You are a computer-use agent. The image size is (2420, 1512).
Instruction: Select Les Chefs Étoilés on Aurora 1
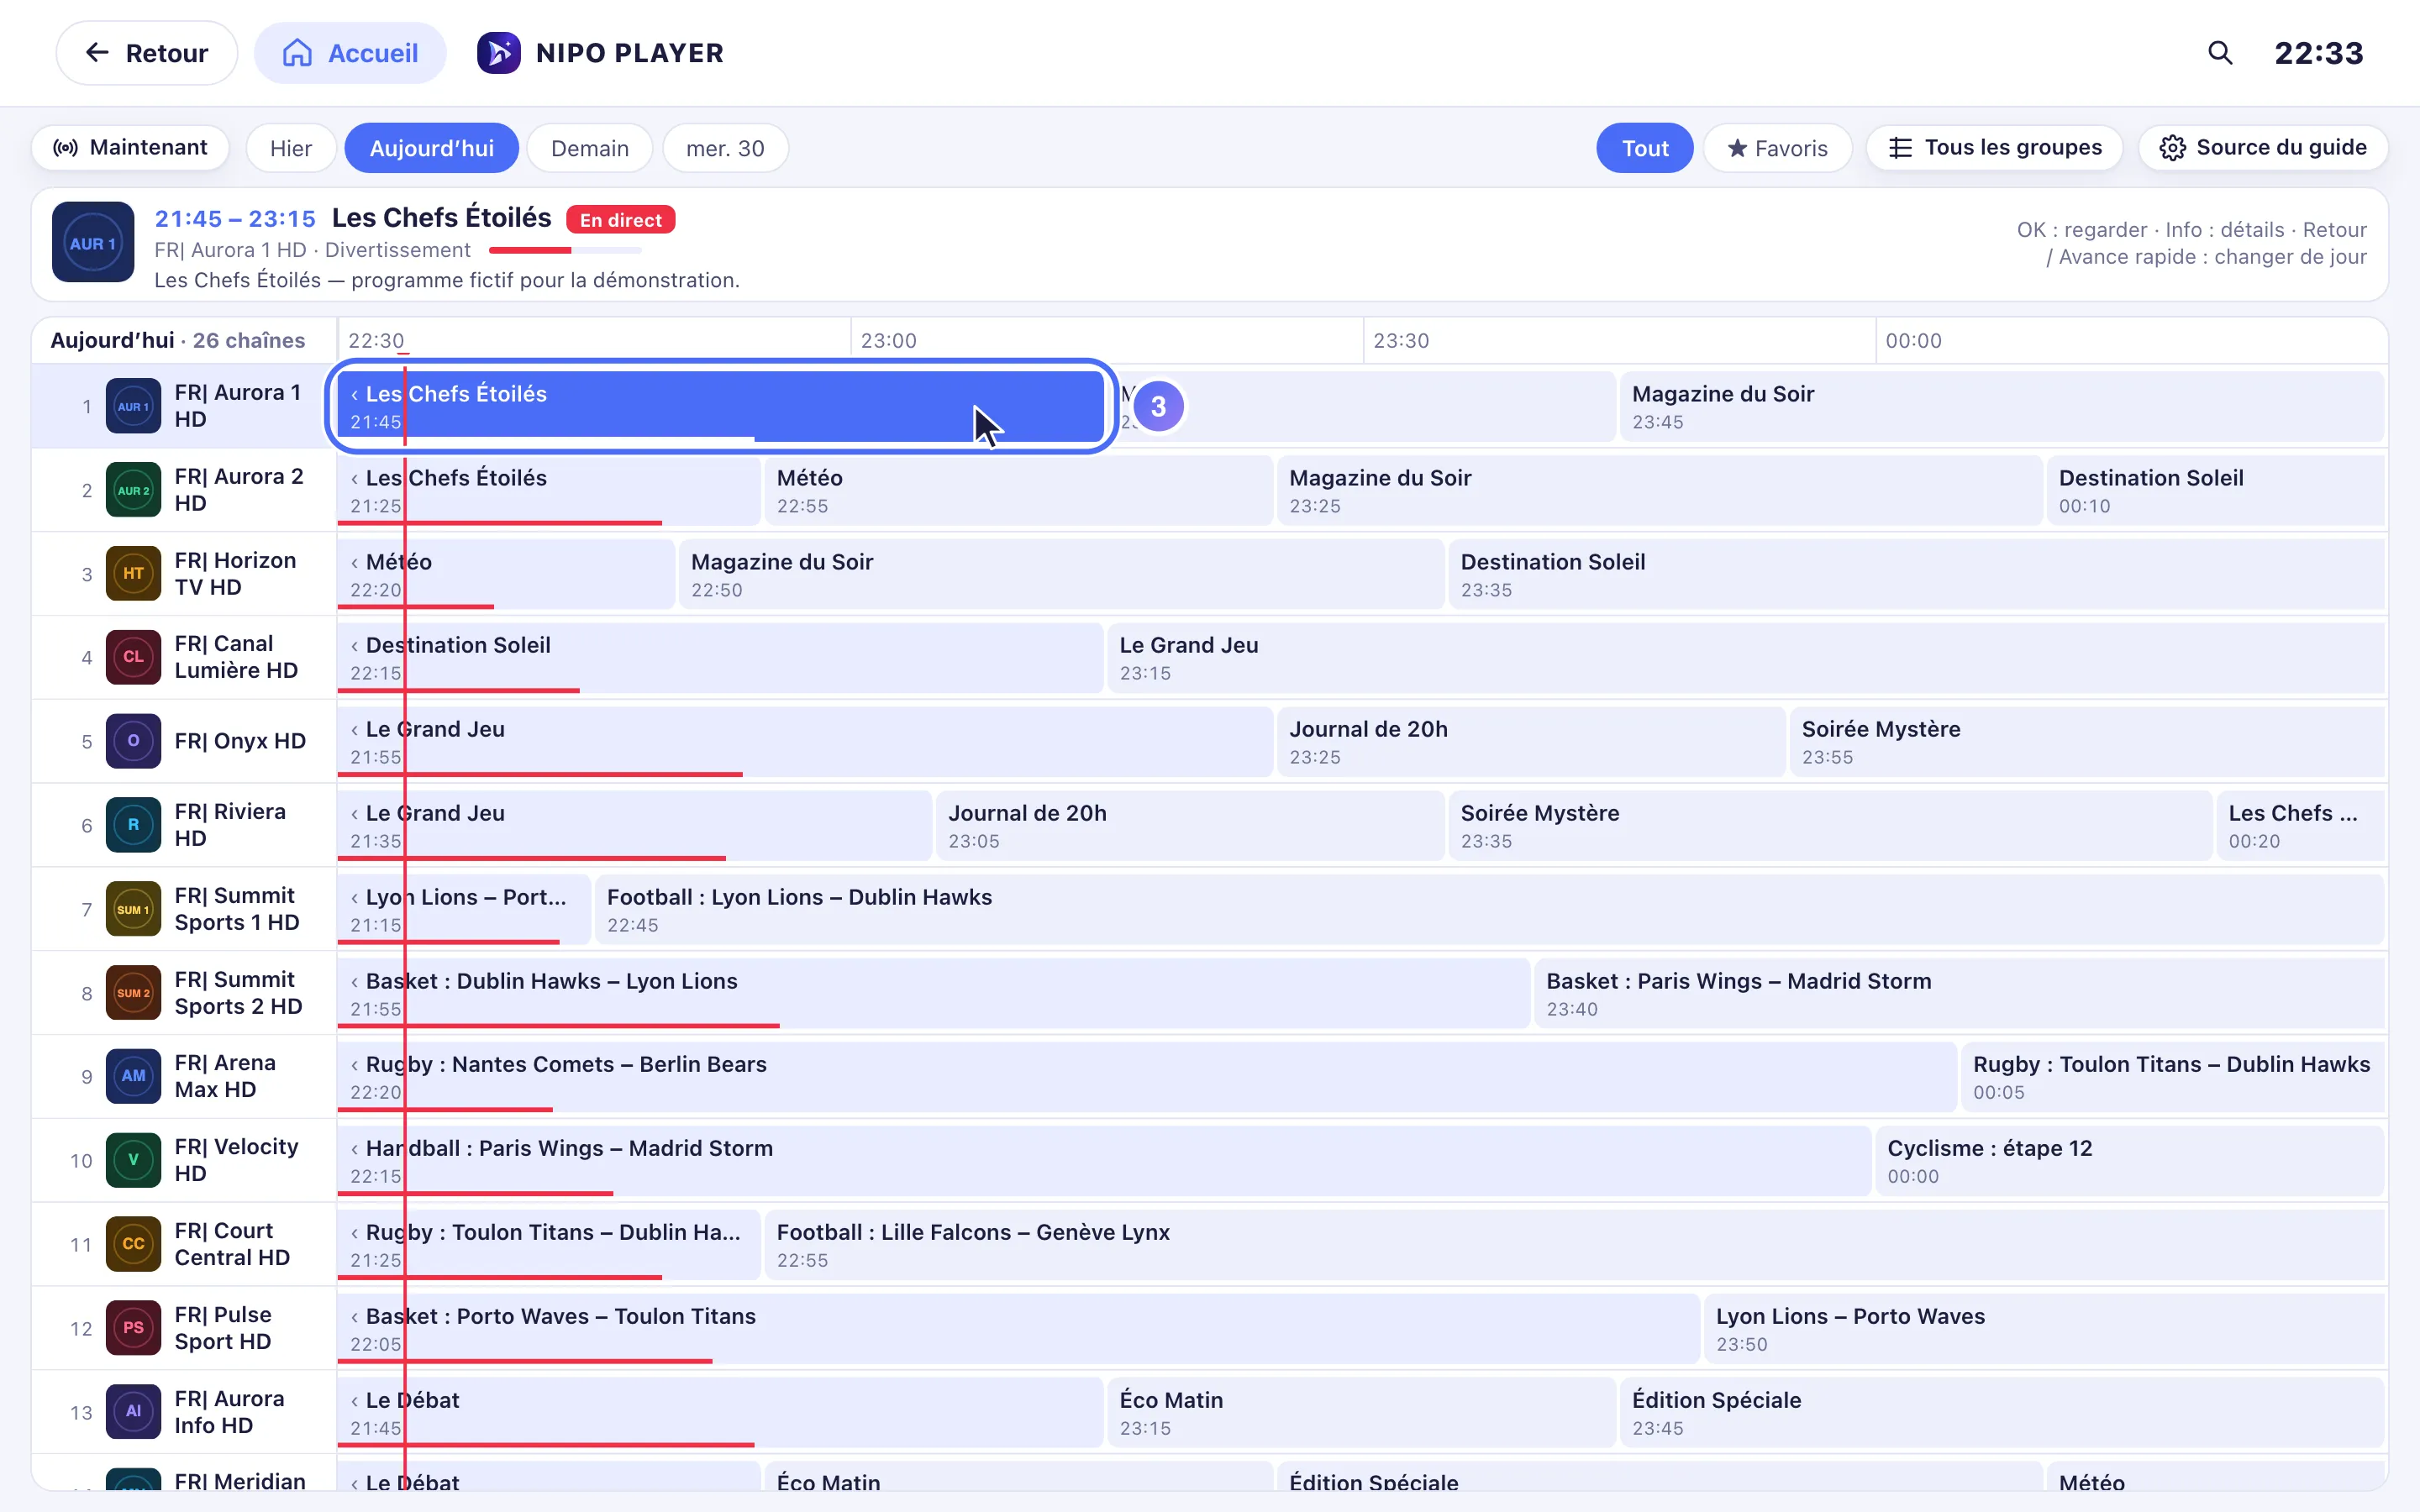720,406
